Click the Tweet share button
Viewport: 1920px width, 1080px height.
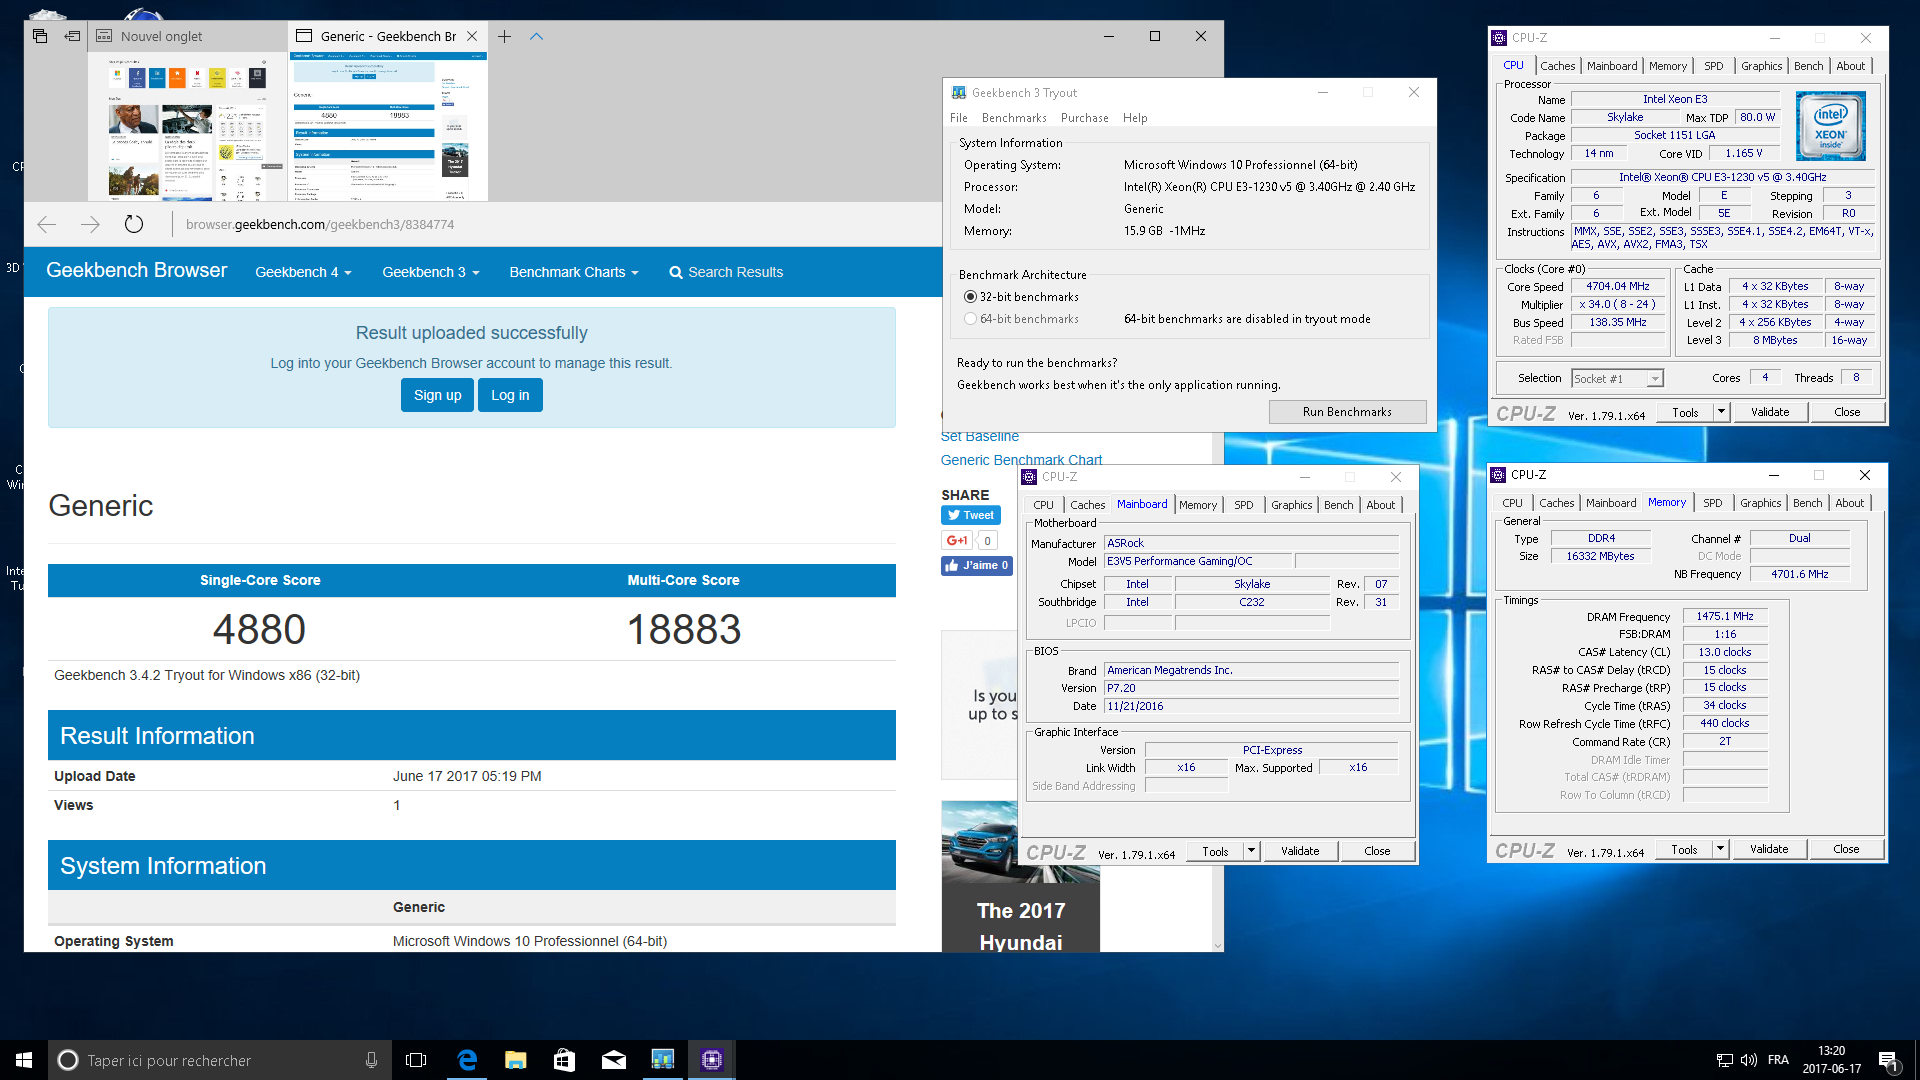pyautogui.click(x=971, y=515)
